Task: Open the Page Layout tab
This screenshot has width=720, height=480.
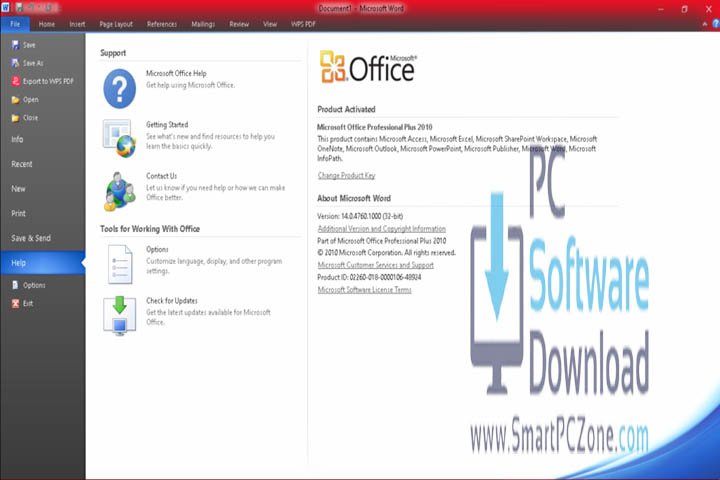Action: (116, 24)
